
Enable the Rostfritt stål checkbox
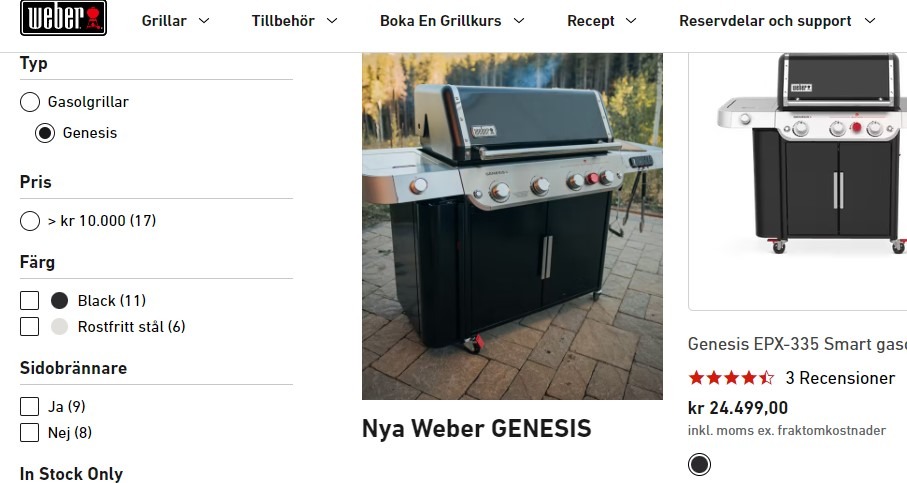tap(30, 327)
